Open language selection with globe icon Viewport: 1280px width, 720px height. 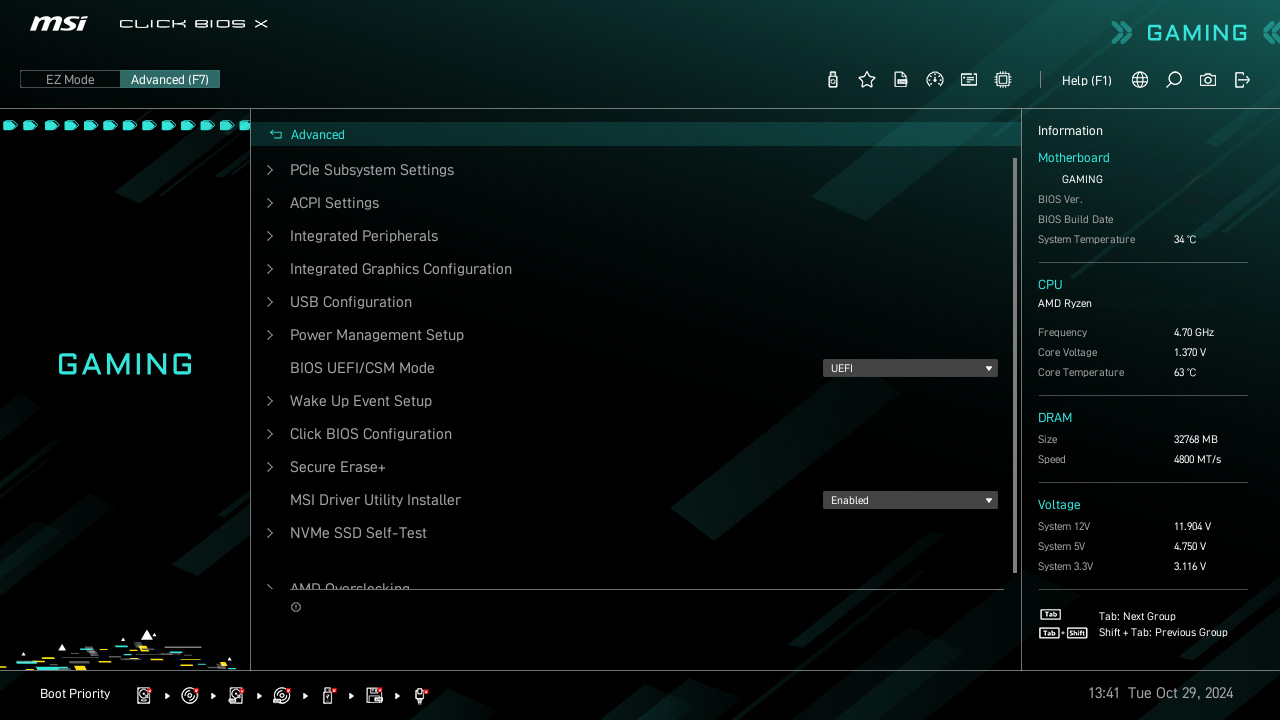pos(1140,80)
